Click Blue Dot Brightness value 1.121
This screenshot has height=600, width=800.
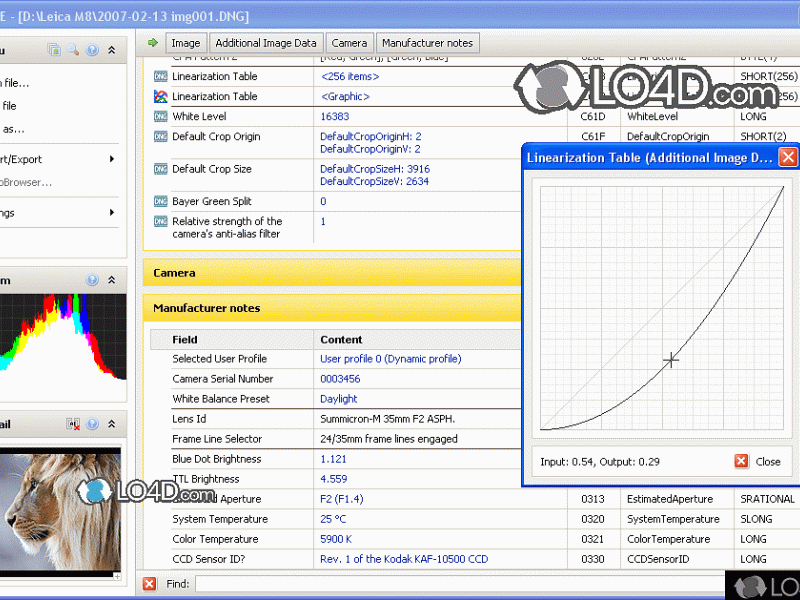(333, 459)
